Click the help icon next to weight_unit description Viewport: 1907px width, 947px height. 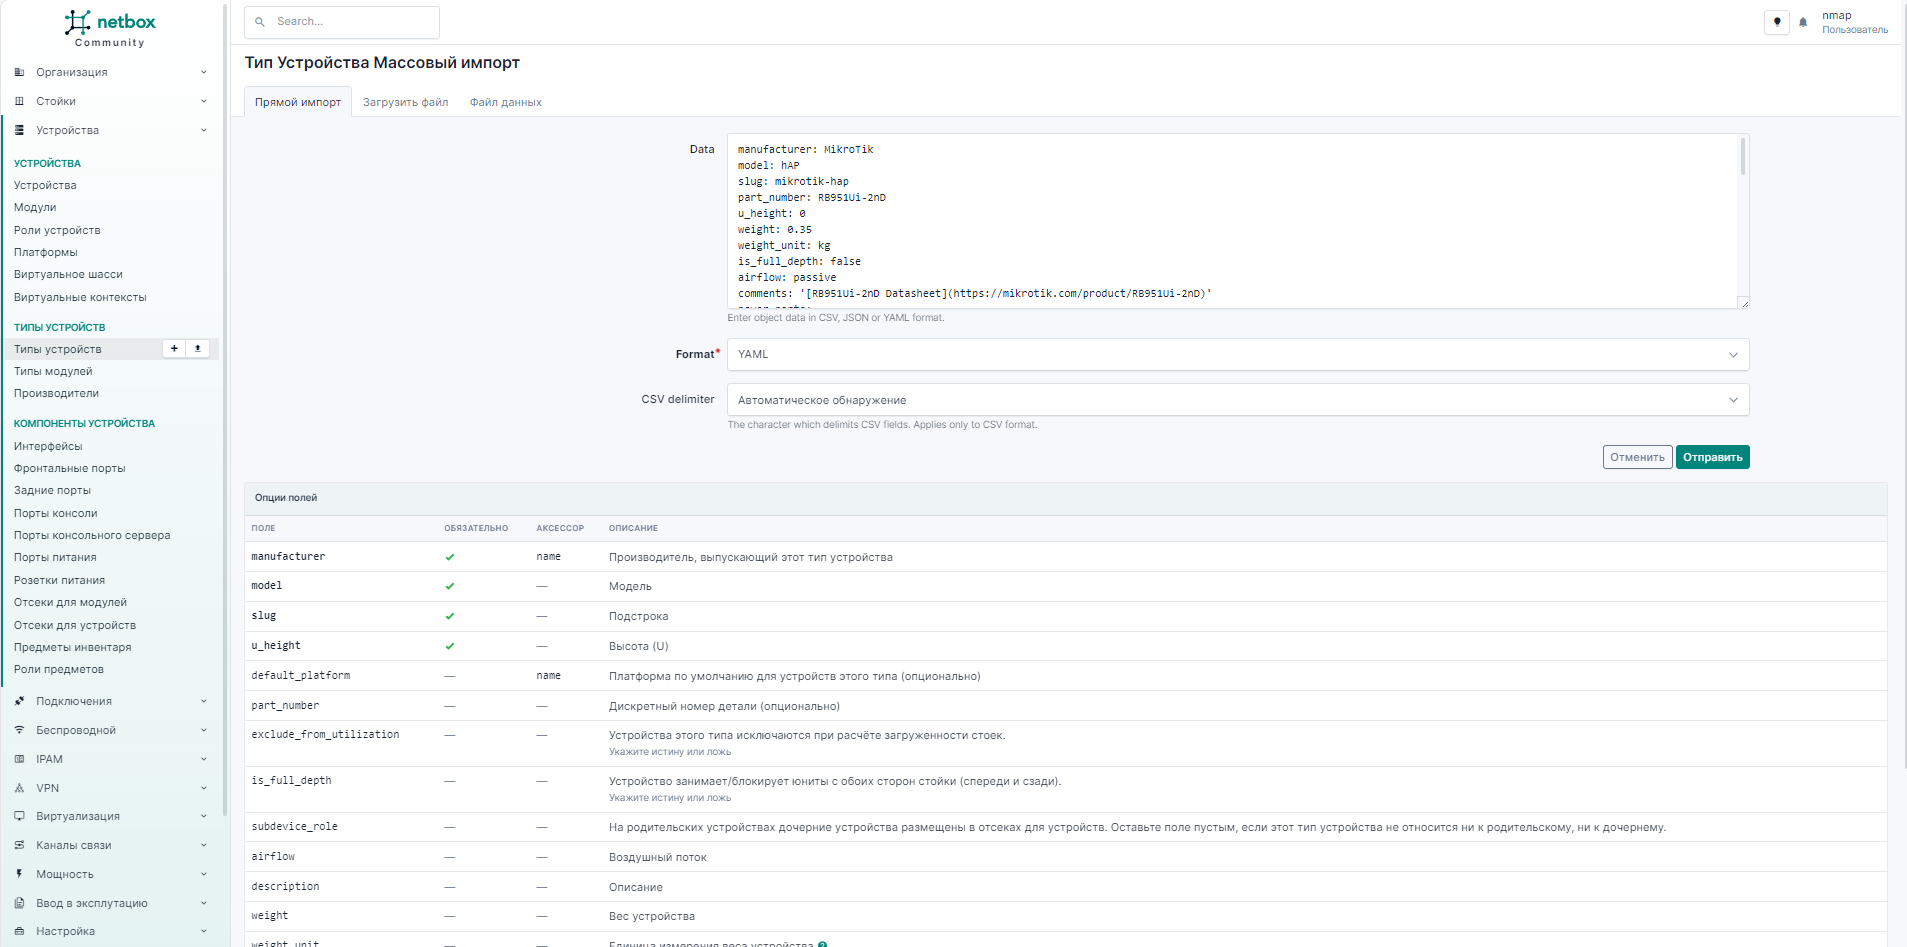pyautogui.click(x=822, y=944)
